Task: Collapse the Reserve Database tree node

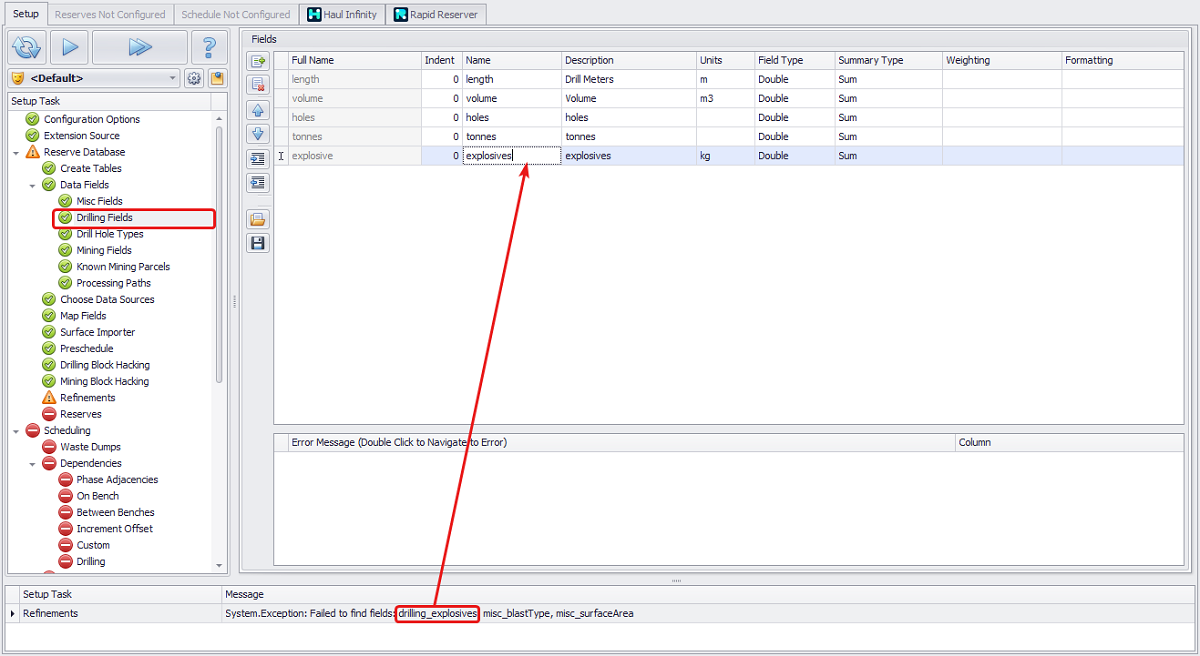Action: point(16,152)
